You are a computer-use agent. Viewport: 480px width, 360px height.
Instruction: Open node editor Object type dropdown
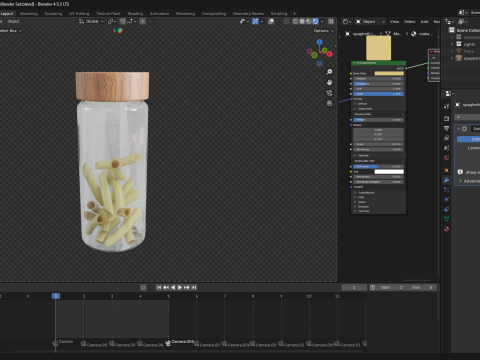point(370,22)
